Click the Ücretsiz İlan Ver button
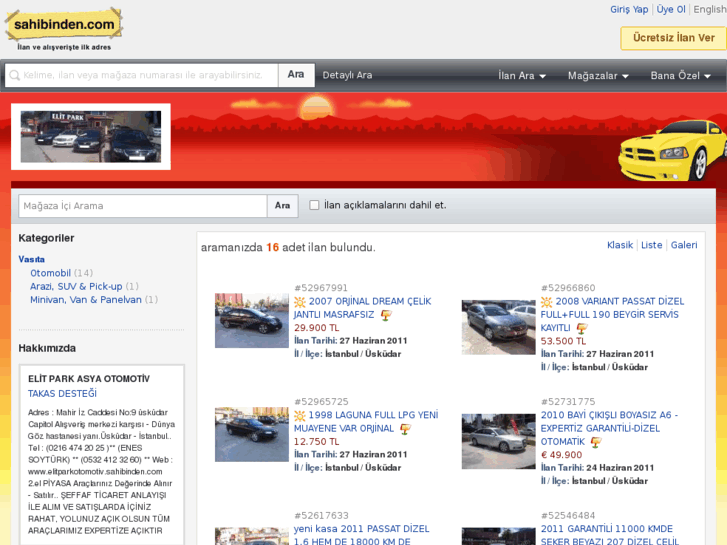 tap(674, 38)
